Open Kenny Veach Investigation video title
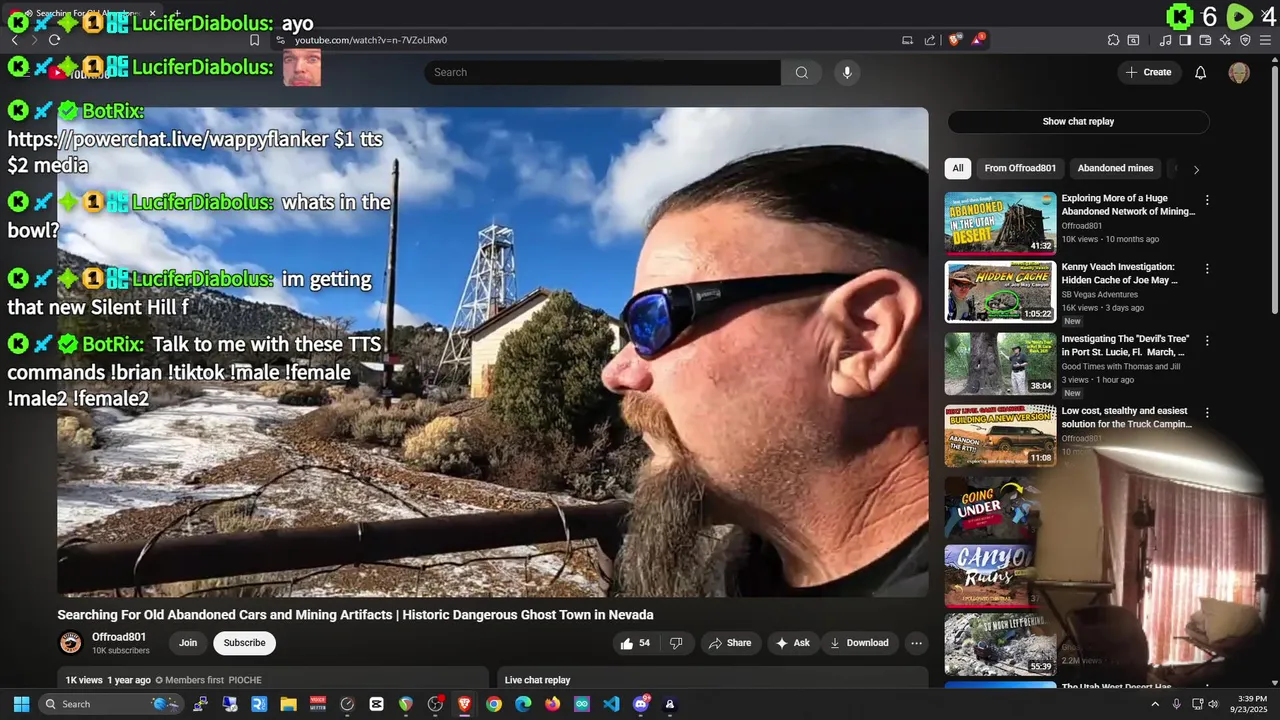This screenshot has width=1280, height=720. pyautogui.click(x=1119, y=274)
